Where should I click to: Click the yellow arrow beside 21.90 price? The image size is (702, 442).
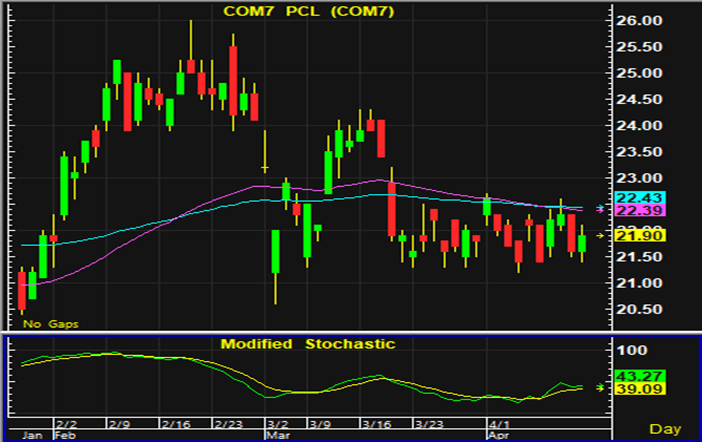[600, 235]
